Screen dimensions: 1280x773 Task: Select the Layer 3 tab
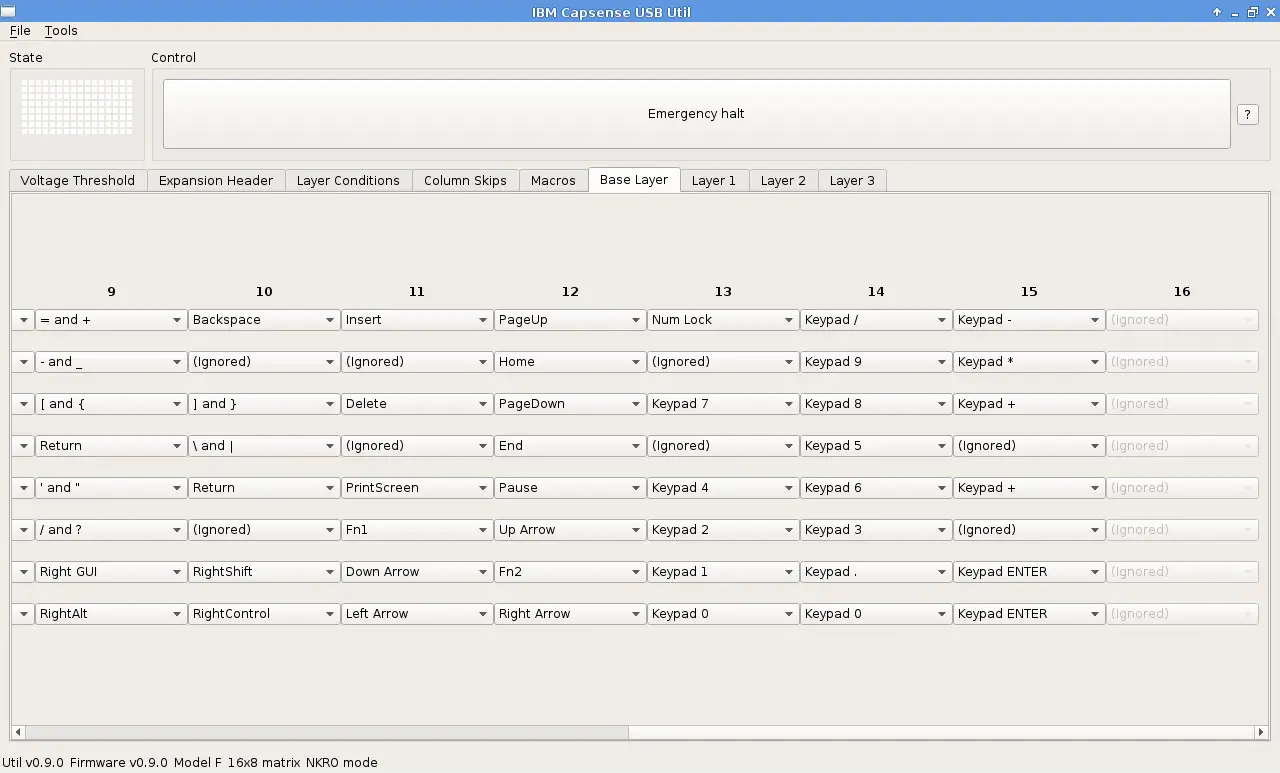point(852,180)
